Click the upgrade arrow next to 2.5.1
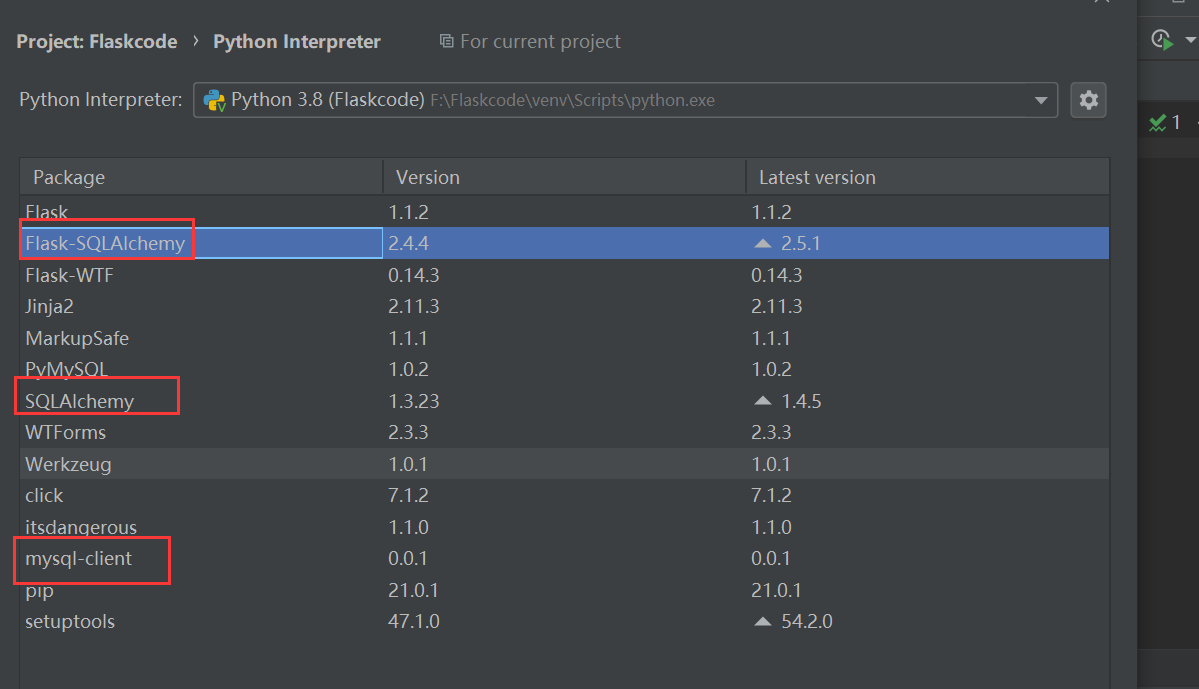 pos(762,243)
